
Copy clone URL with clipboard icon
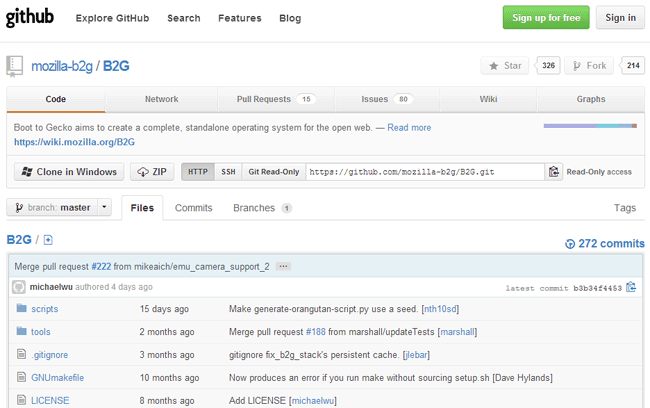(x=554, y=172)
